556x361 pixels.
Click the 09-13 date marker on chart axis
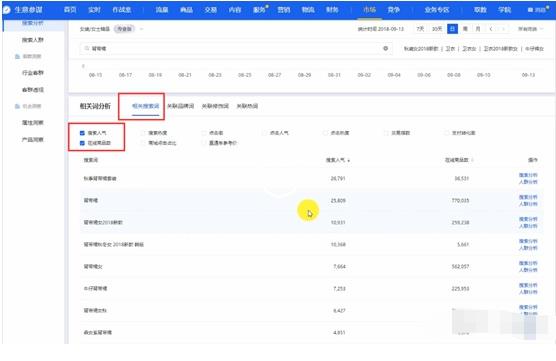pos(528,75)
